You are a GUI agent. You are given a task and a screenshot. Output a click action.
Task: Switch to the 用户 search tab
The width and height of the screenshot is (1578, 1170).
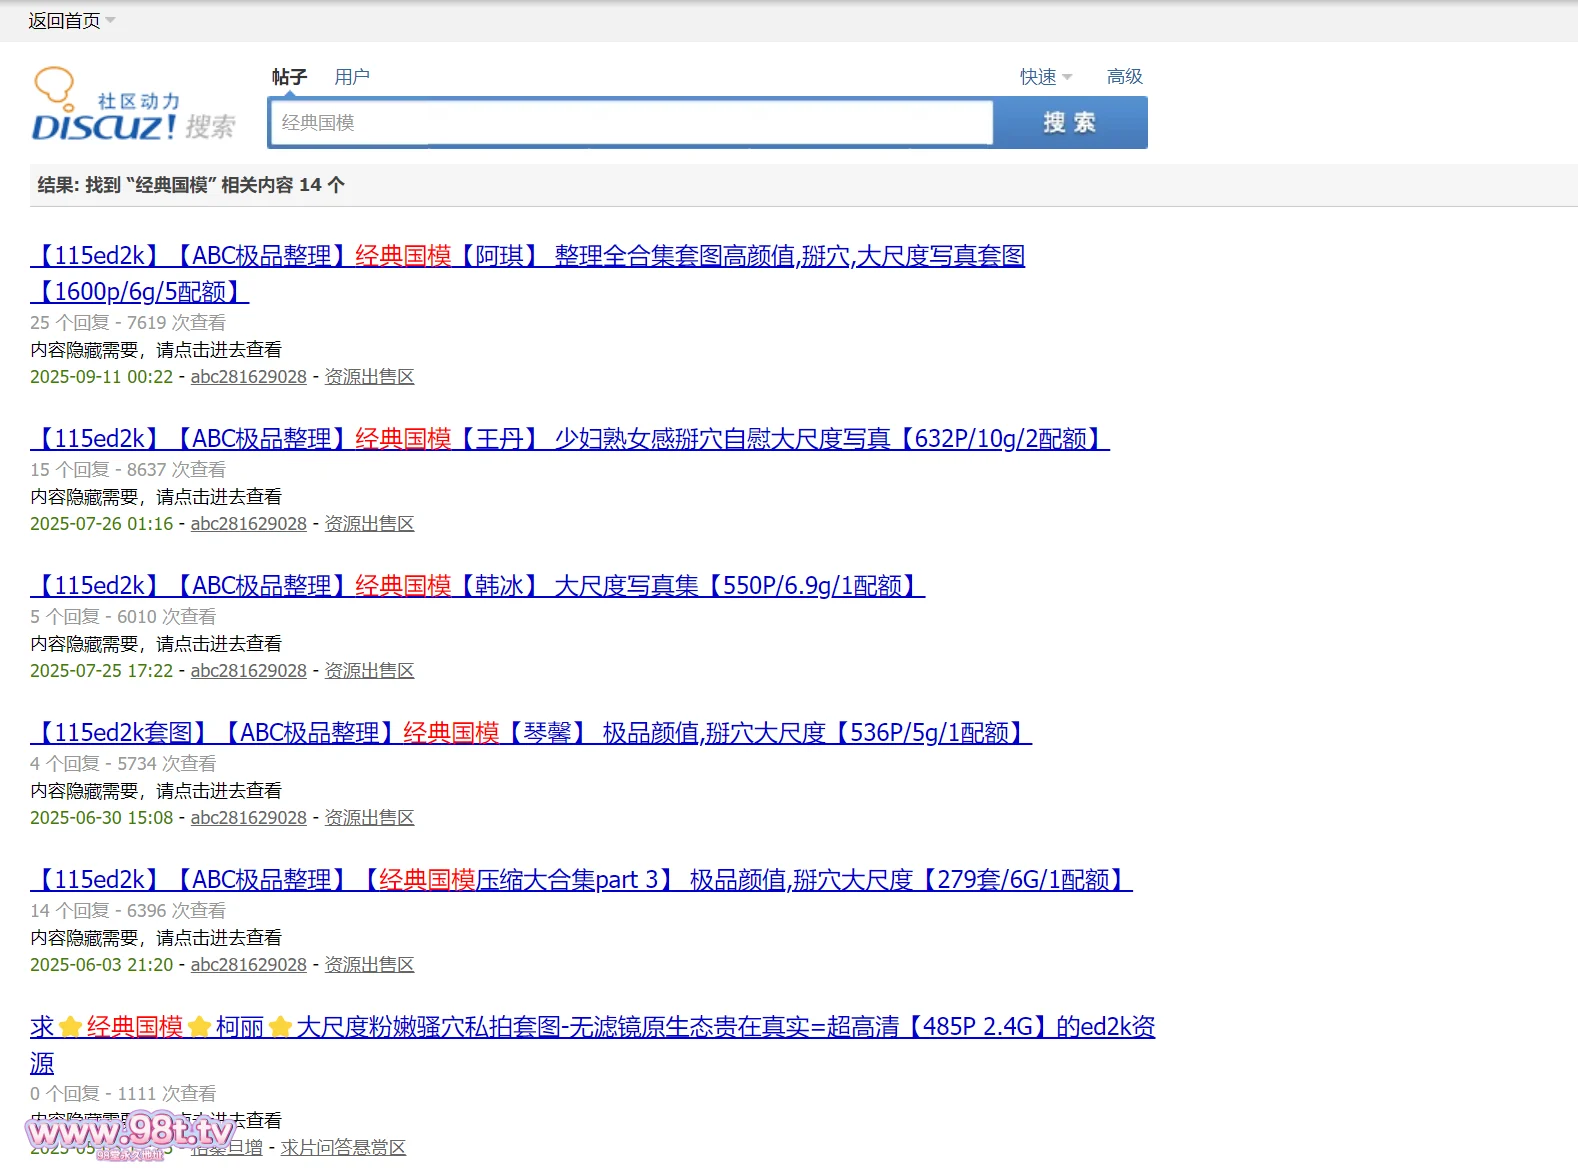click(352, 77)
